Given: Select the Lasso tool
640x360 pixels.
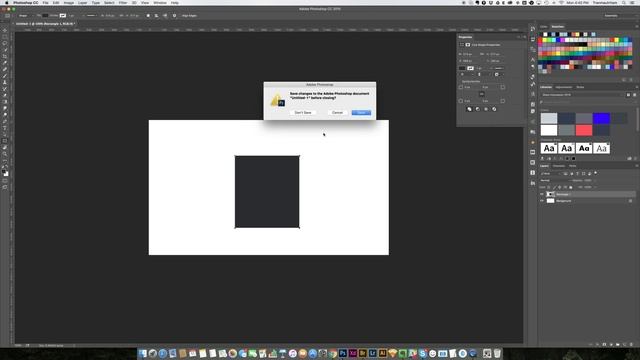Looking at the screenshot, I should pos(5,43).
